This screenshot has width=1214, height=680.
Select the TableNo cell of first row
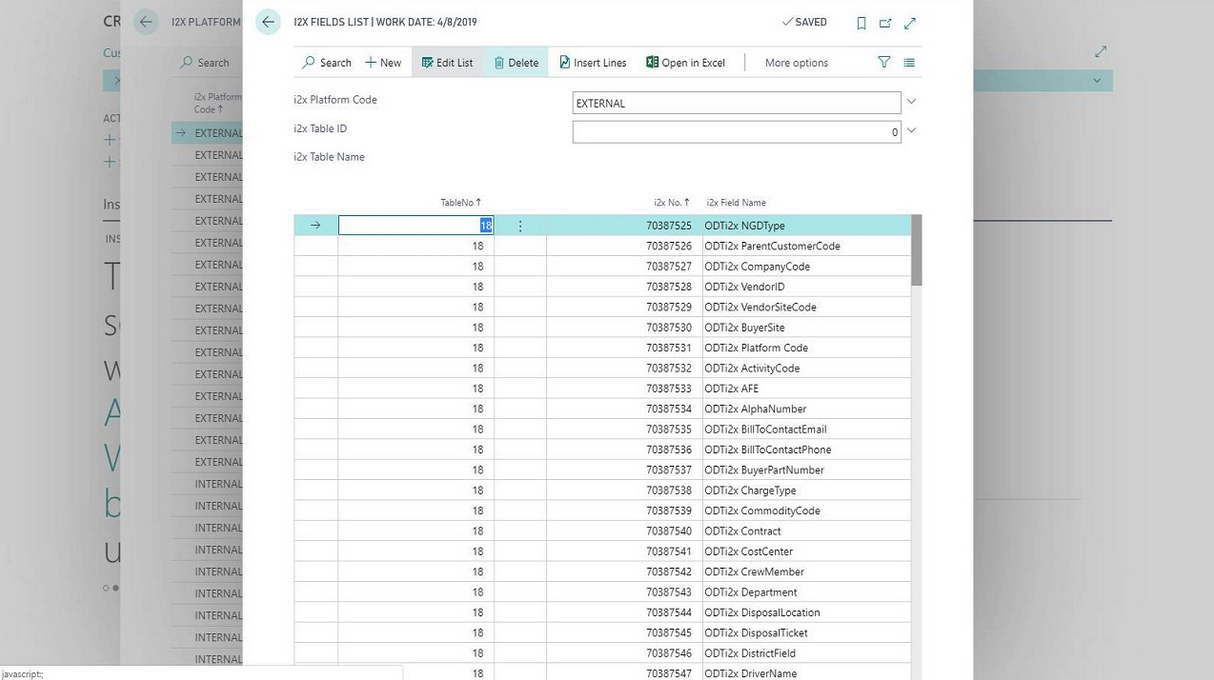(416, 226)
